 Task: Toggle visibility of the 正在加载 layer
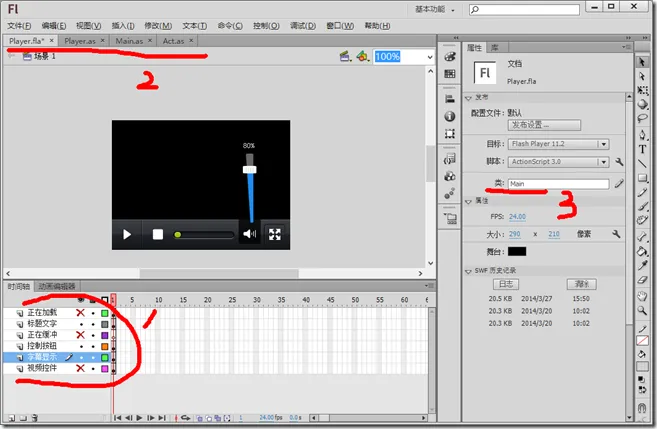click(80, 313)
